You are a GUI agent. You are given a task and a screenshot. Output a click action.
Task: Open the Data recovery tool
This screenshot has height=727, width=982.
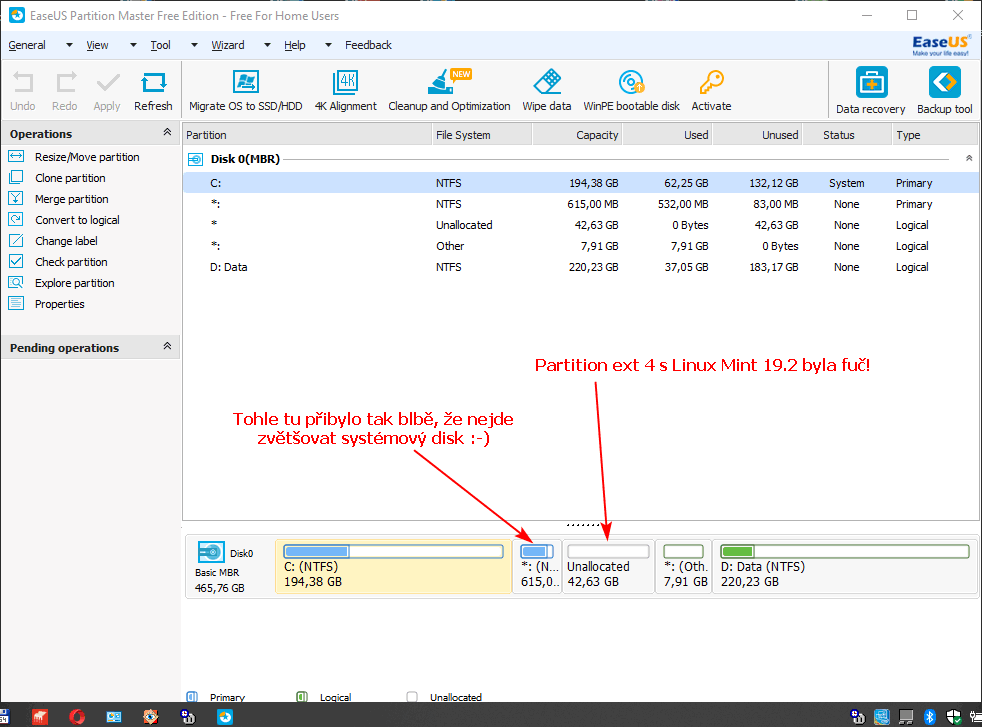(869, 90)
